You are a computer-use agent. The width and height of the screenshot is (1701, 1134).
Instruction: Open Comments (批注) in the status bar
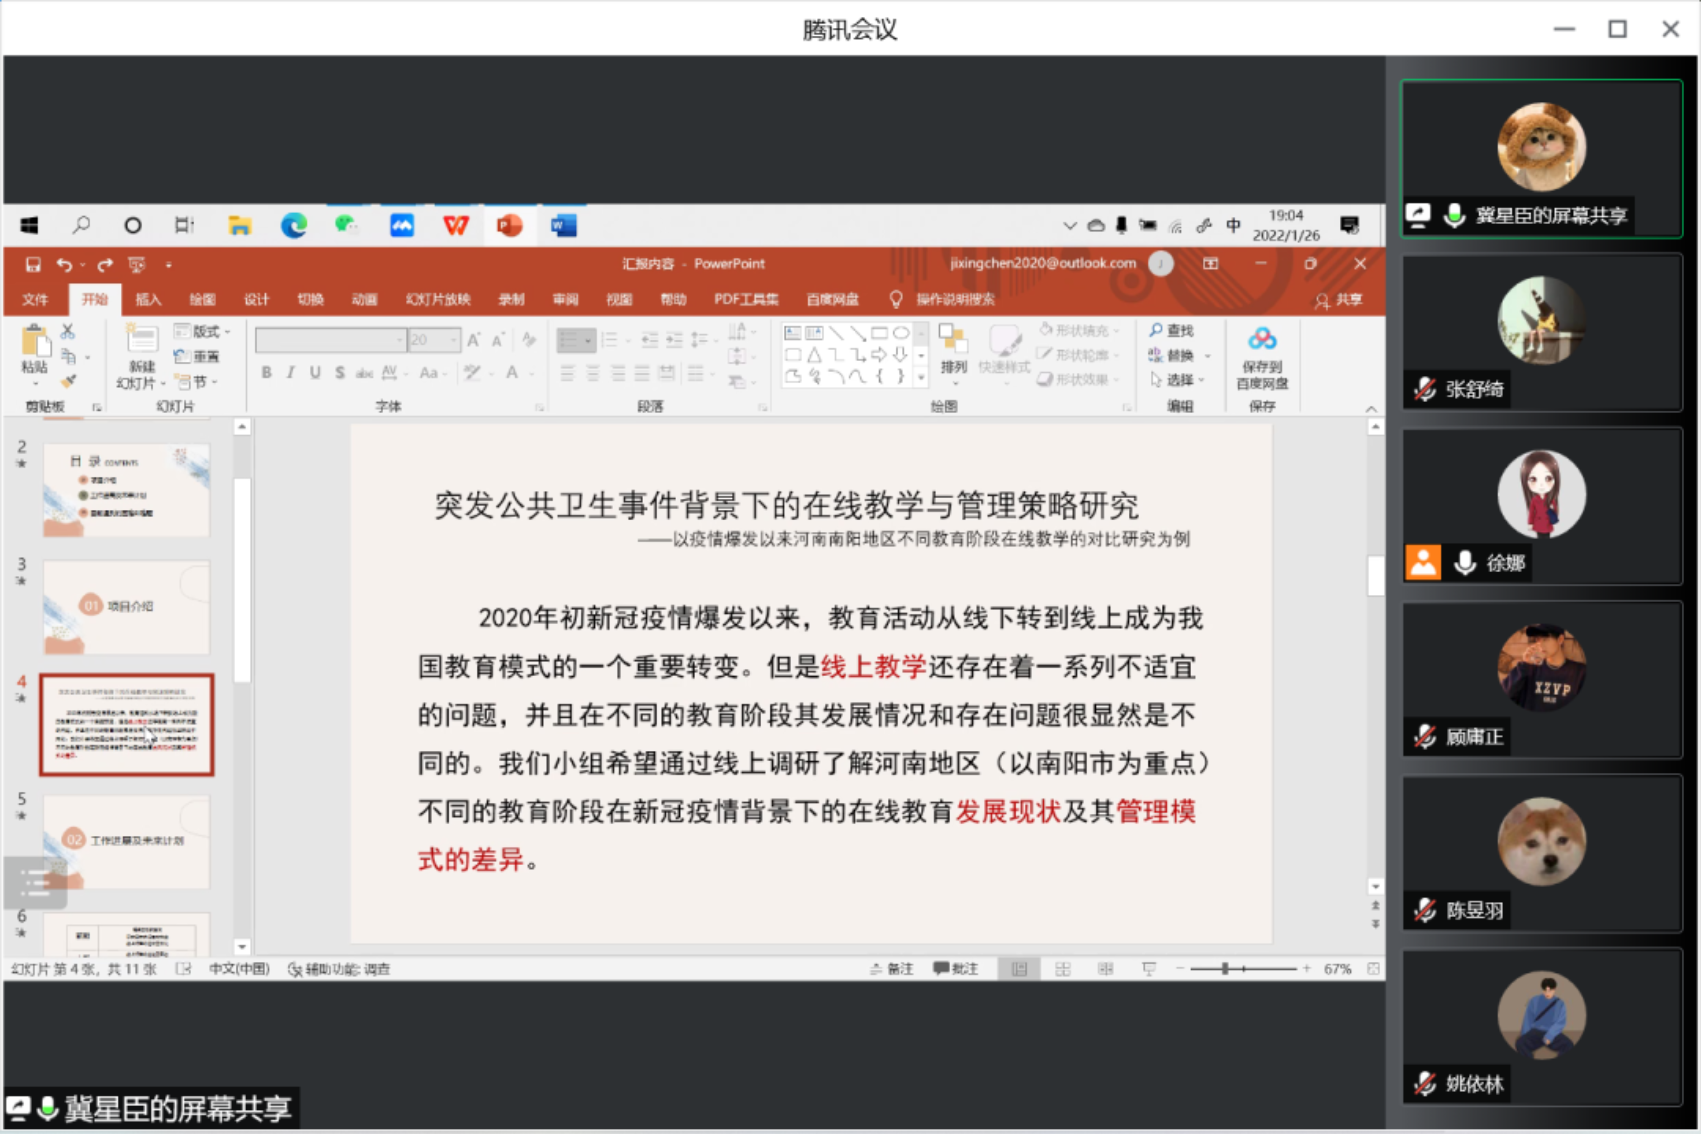(x=955, y=968)
